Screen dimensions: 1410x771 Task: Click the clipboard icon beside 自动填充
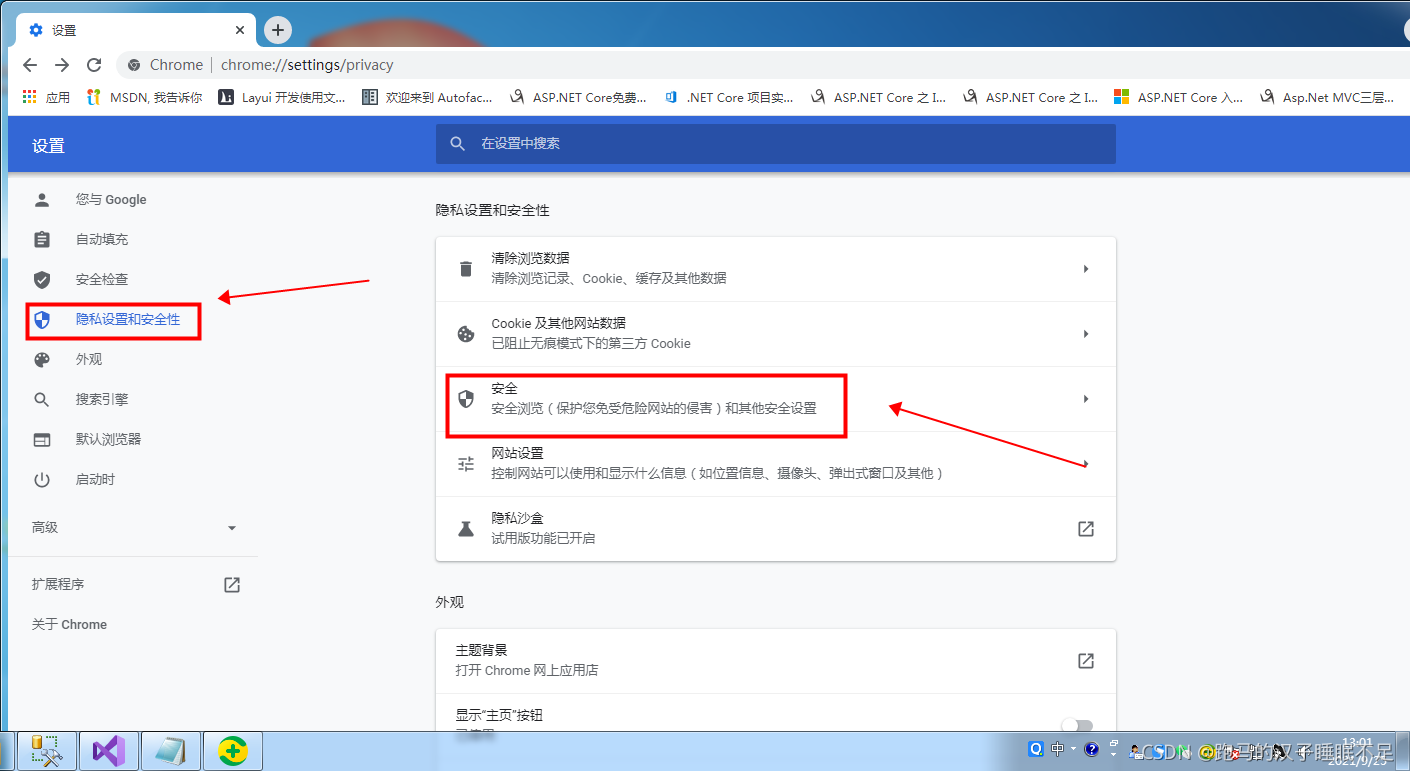pos(42,240)
